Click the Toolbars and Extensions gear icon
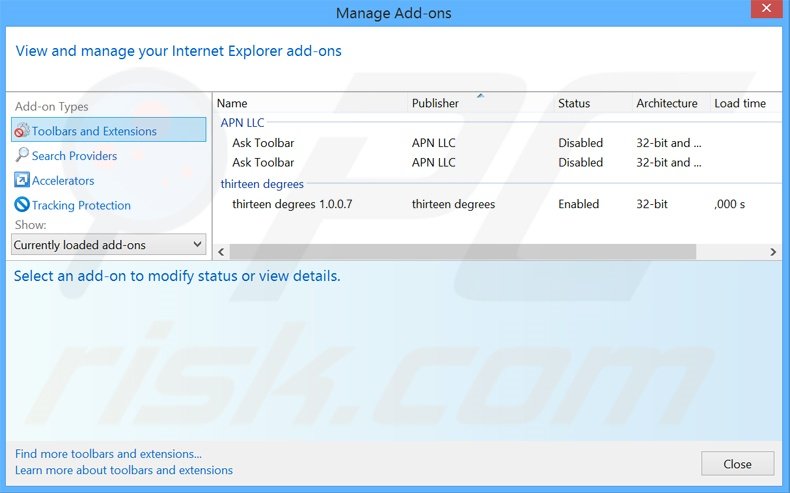Viewport: 790px width, 493px height. coord(22,130)
